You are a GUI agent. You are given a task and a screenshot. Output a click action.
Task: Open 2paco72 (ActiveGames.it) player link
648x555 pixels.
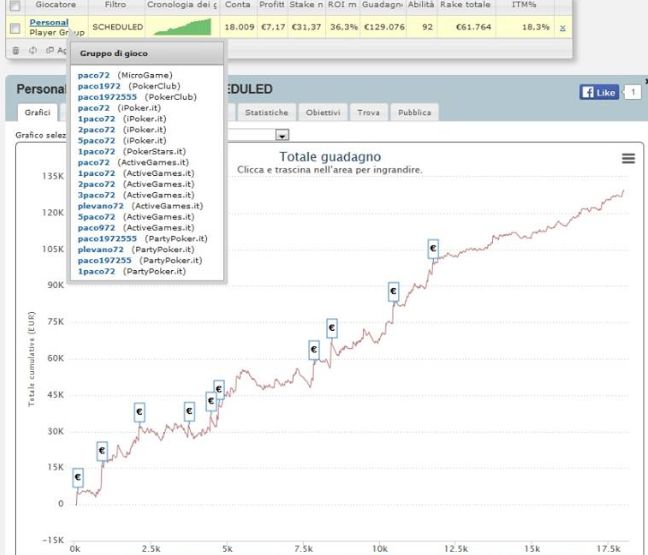point(96,184)
